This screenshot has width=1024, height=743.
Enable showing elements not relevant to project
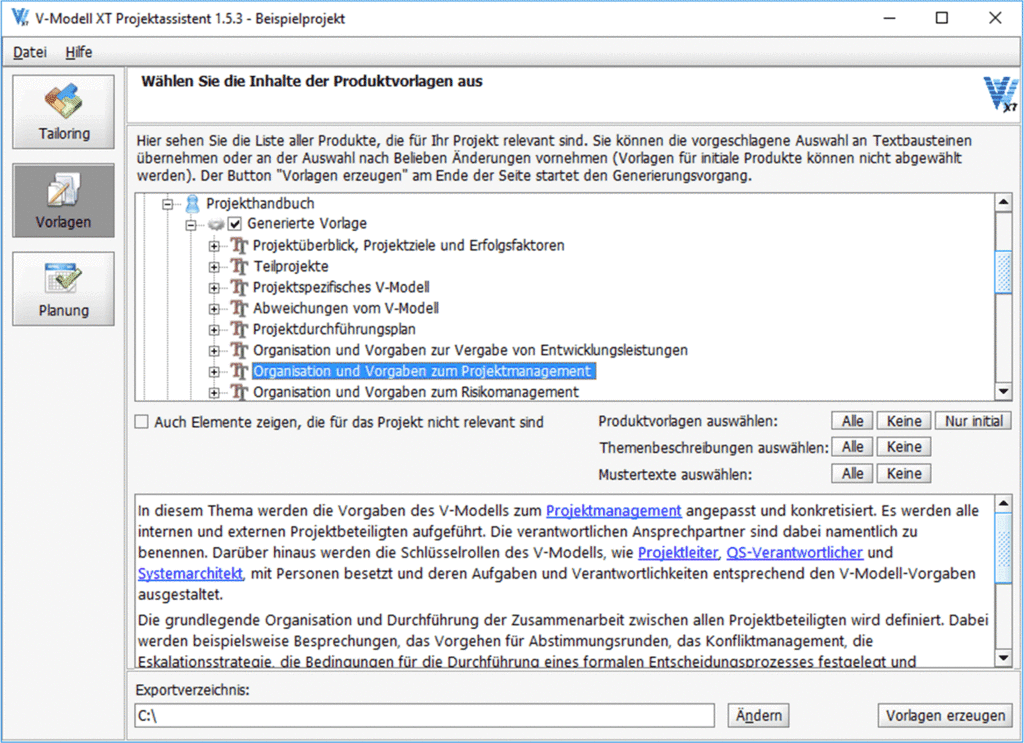coord(141,422)
